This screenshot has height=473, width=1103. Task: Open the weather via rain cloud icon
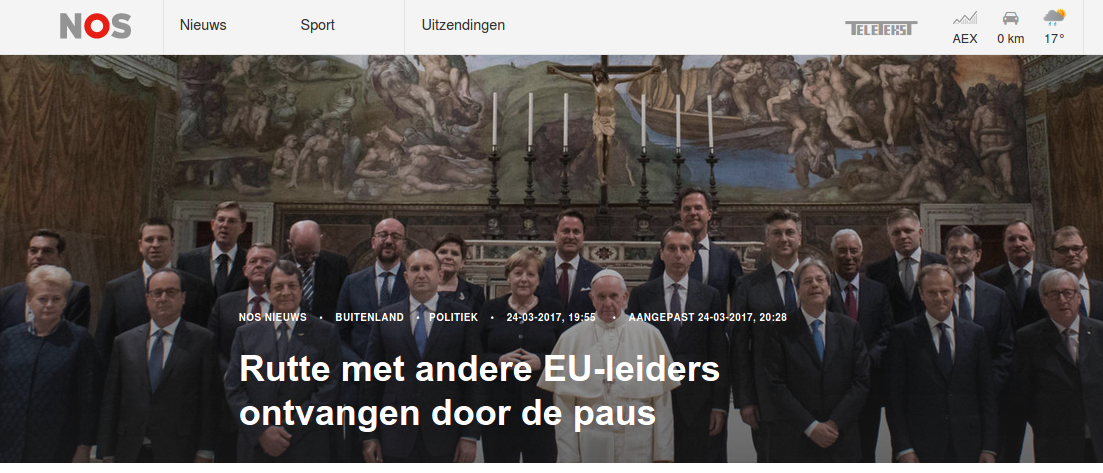tap(1054, 18)
